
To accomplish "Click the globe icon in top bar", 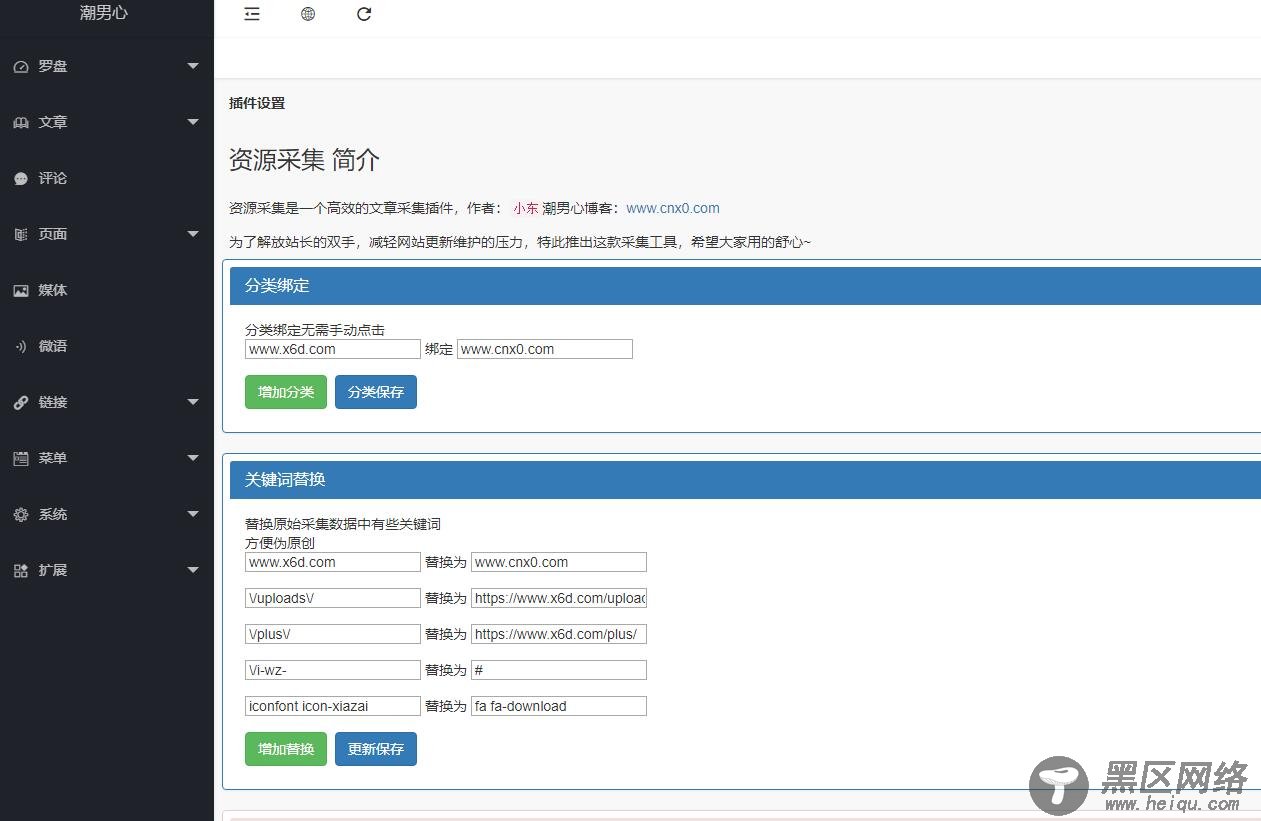I will tap(308, 14).
